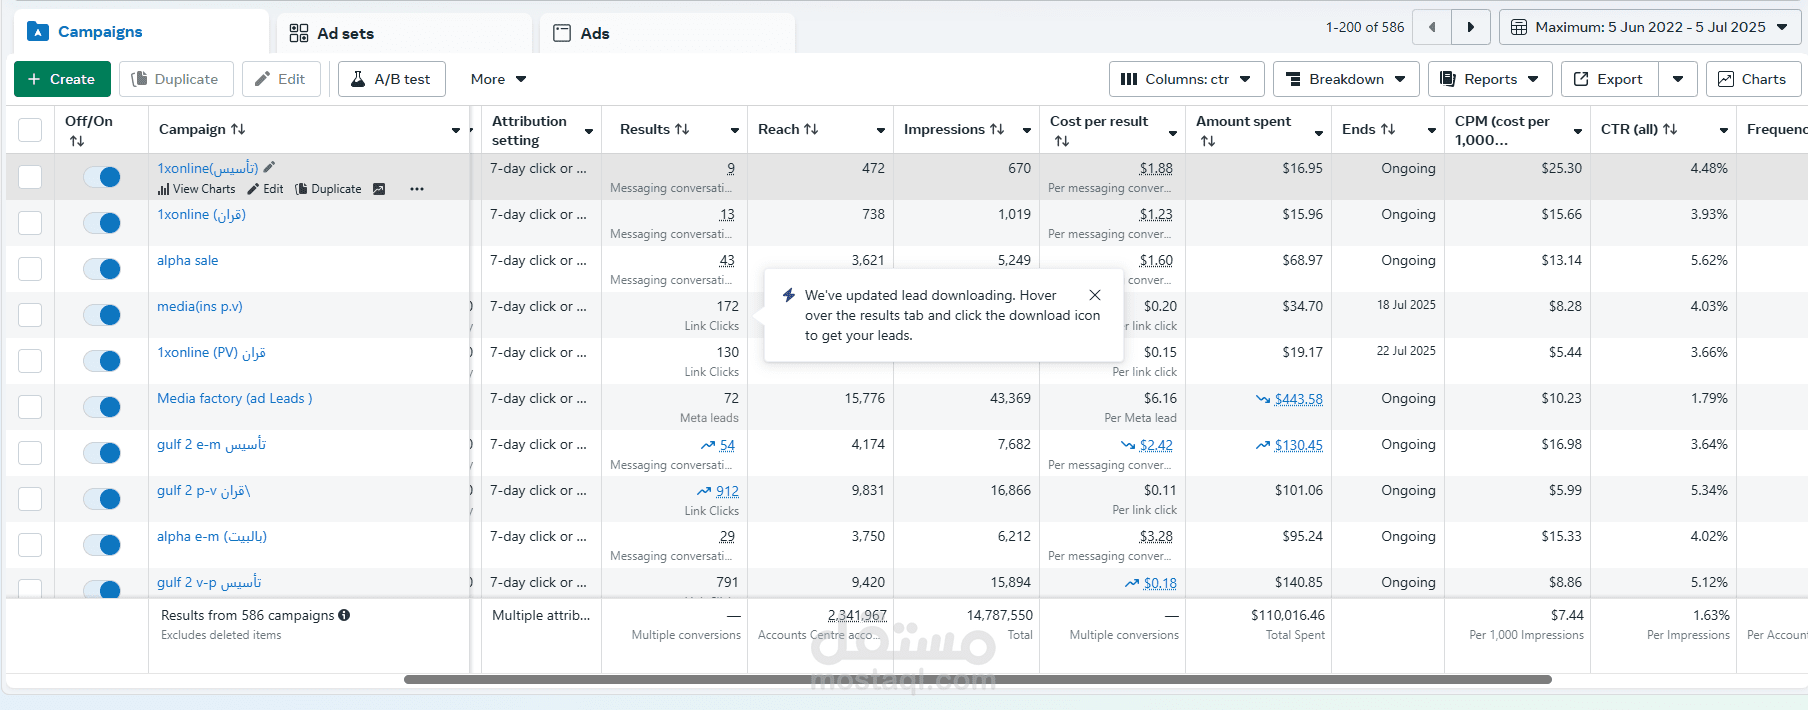This screenshot has height=710, width=1808.
Task: Switch to the Ads tab
Action: tap(667, 33)
